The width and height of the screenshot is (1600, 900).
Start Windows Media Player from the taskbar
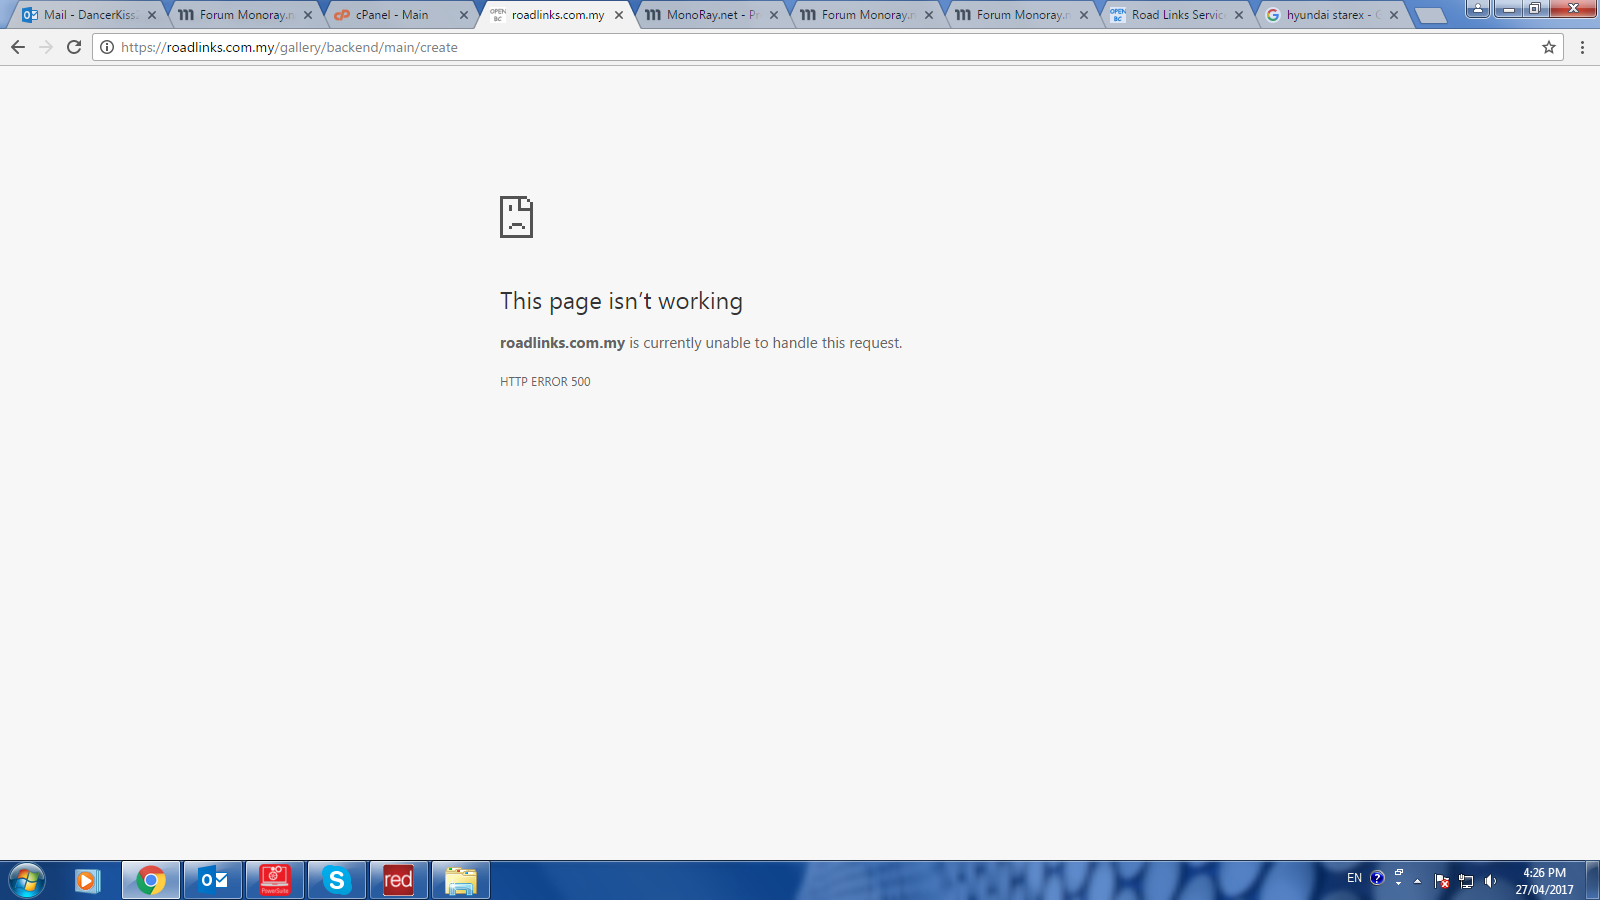click(x=88, y=880)
